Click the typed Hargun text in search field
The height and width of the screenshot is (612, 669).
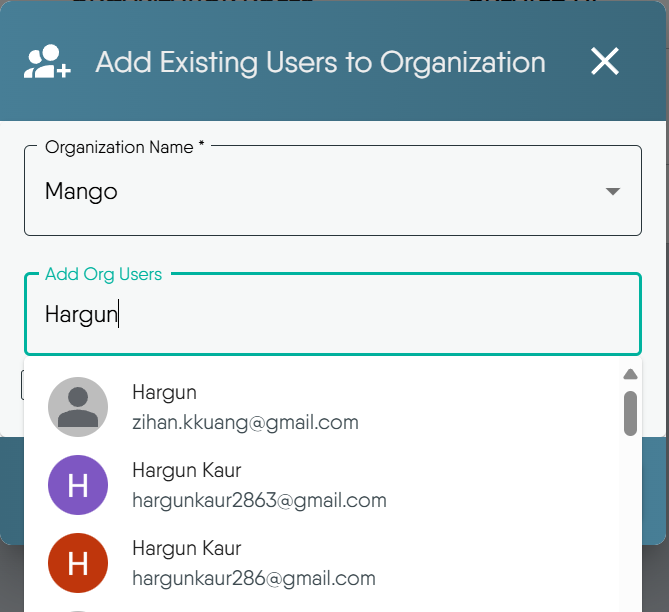pos(81,315)
